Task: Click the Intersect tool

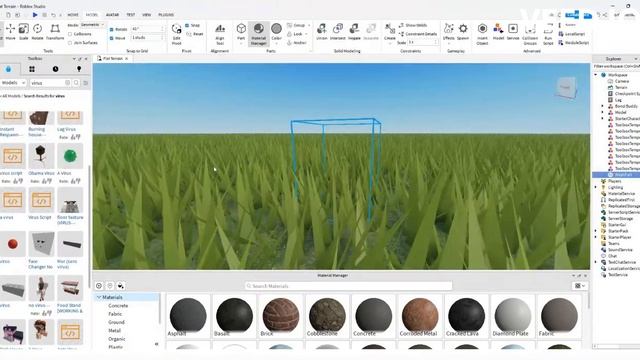Action: [x=338, y=32]
